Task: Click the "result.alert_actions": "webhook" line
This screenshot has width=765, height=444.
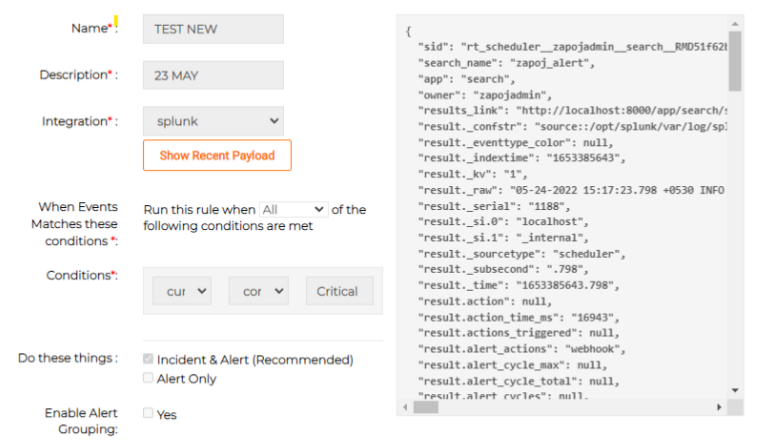Action: tap(522, 349)
